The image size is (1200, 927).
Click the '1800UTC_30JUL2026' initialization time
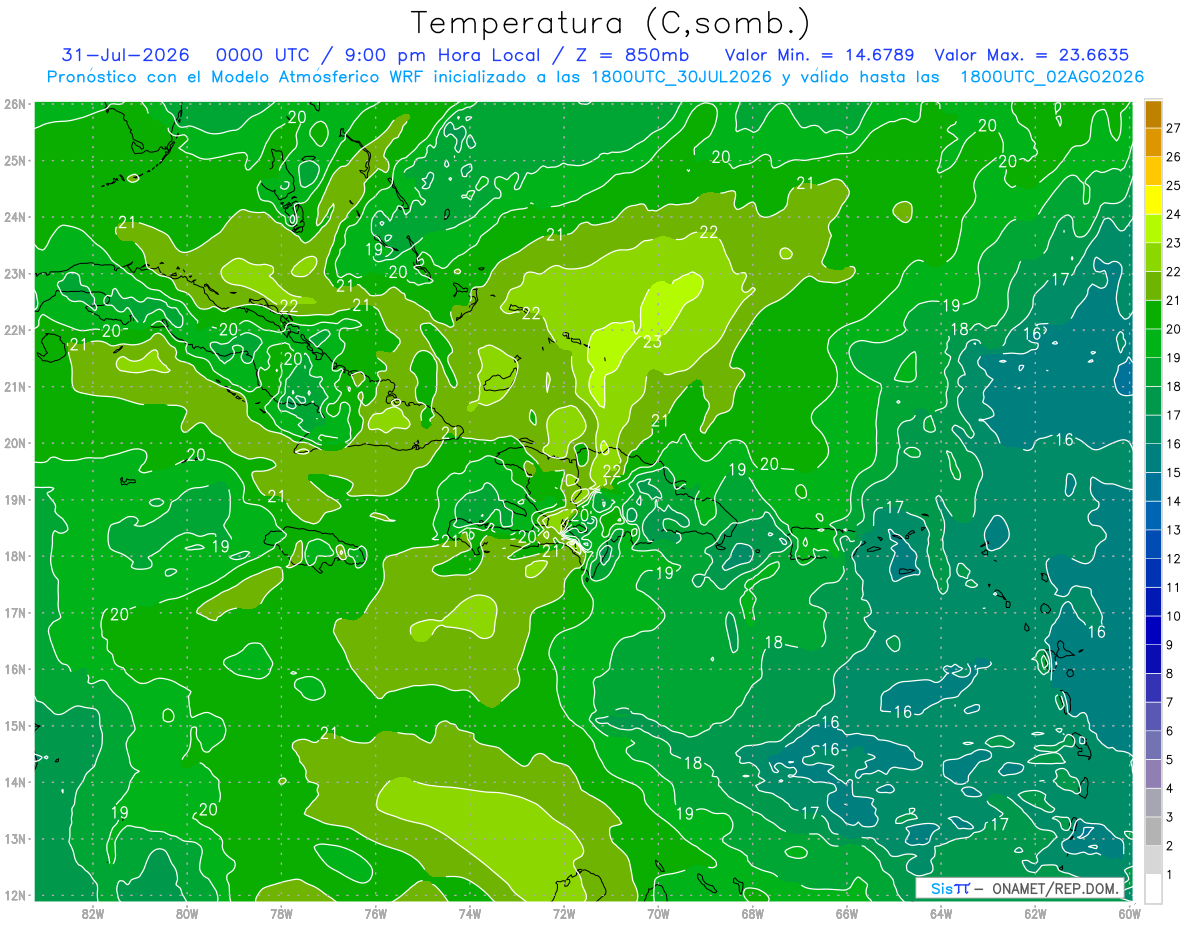(681, 77)
